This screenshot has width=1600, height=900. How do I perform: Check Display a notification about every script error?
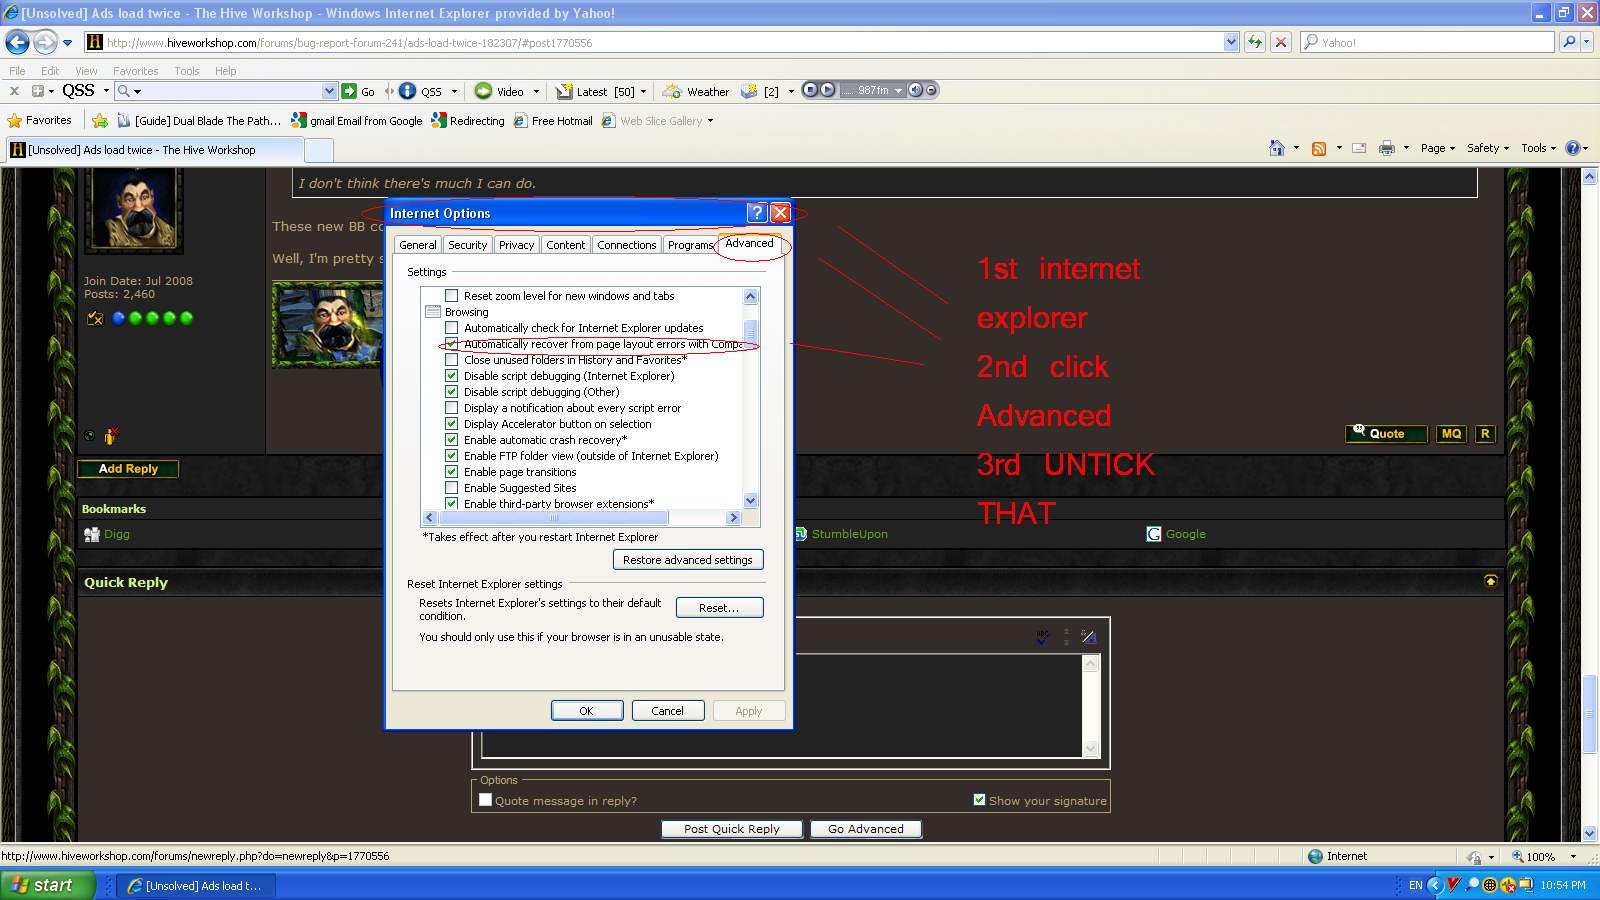click(x=452, y=408)
